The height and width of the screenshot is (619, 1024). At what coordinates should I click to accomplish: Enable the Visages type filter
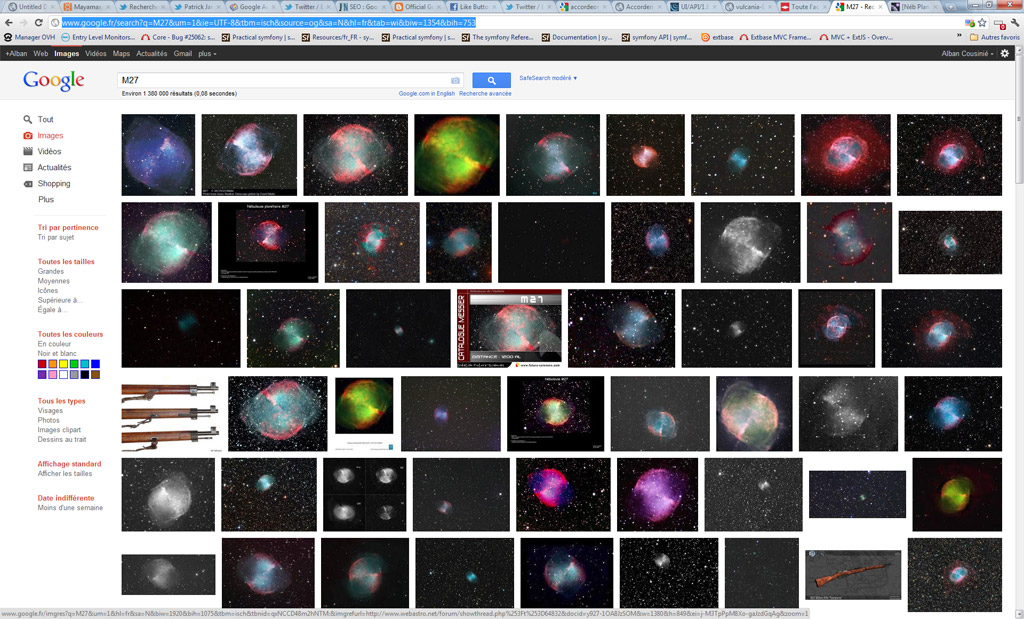pos(51,410)
